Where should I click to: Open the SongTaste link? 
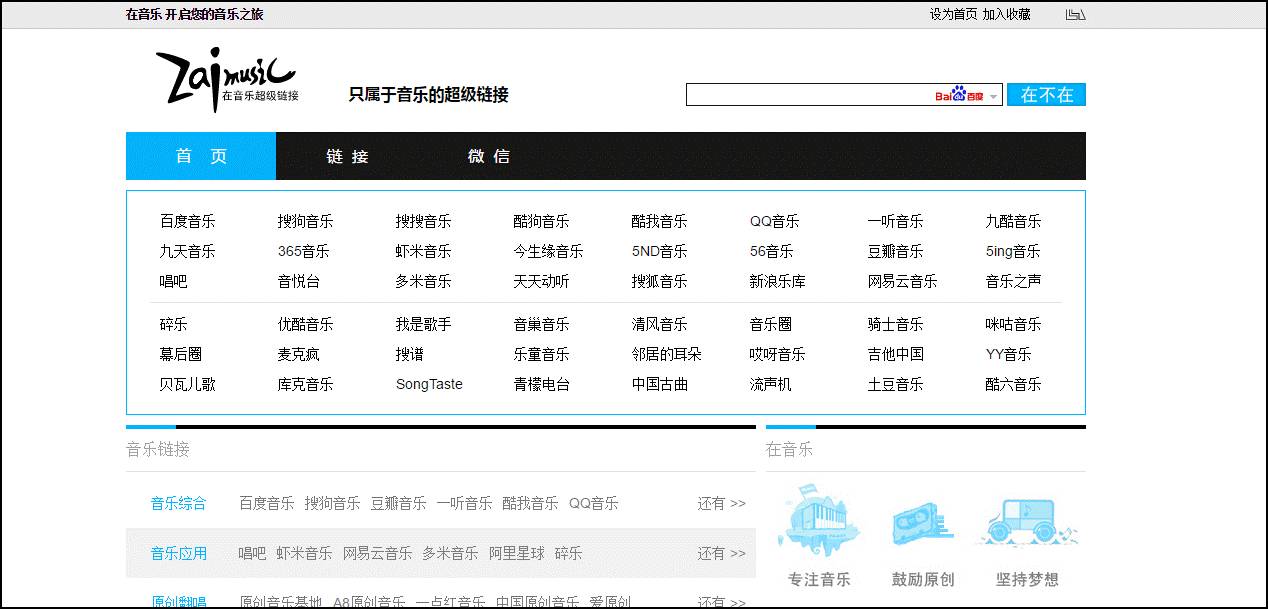click(x=430, y=384)
